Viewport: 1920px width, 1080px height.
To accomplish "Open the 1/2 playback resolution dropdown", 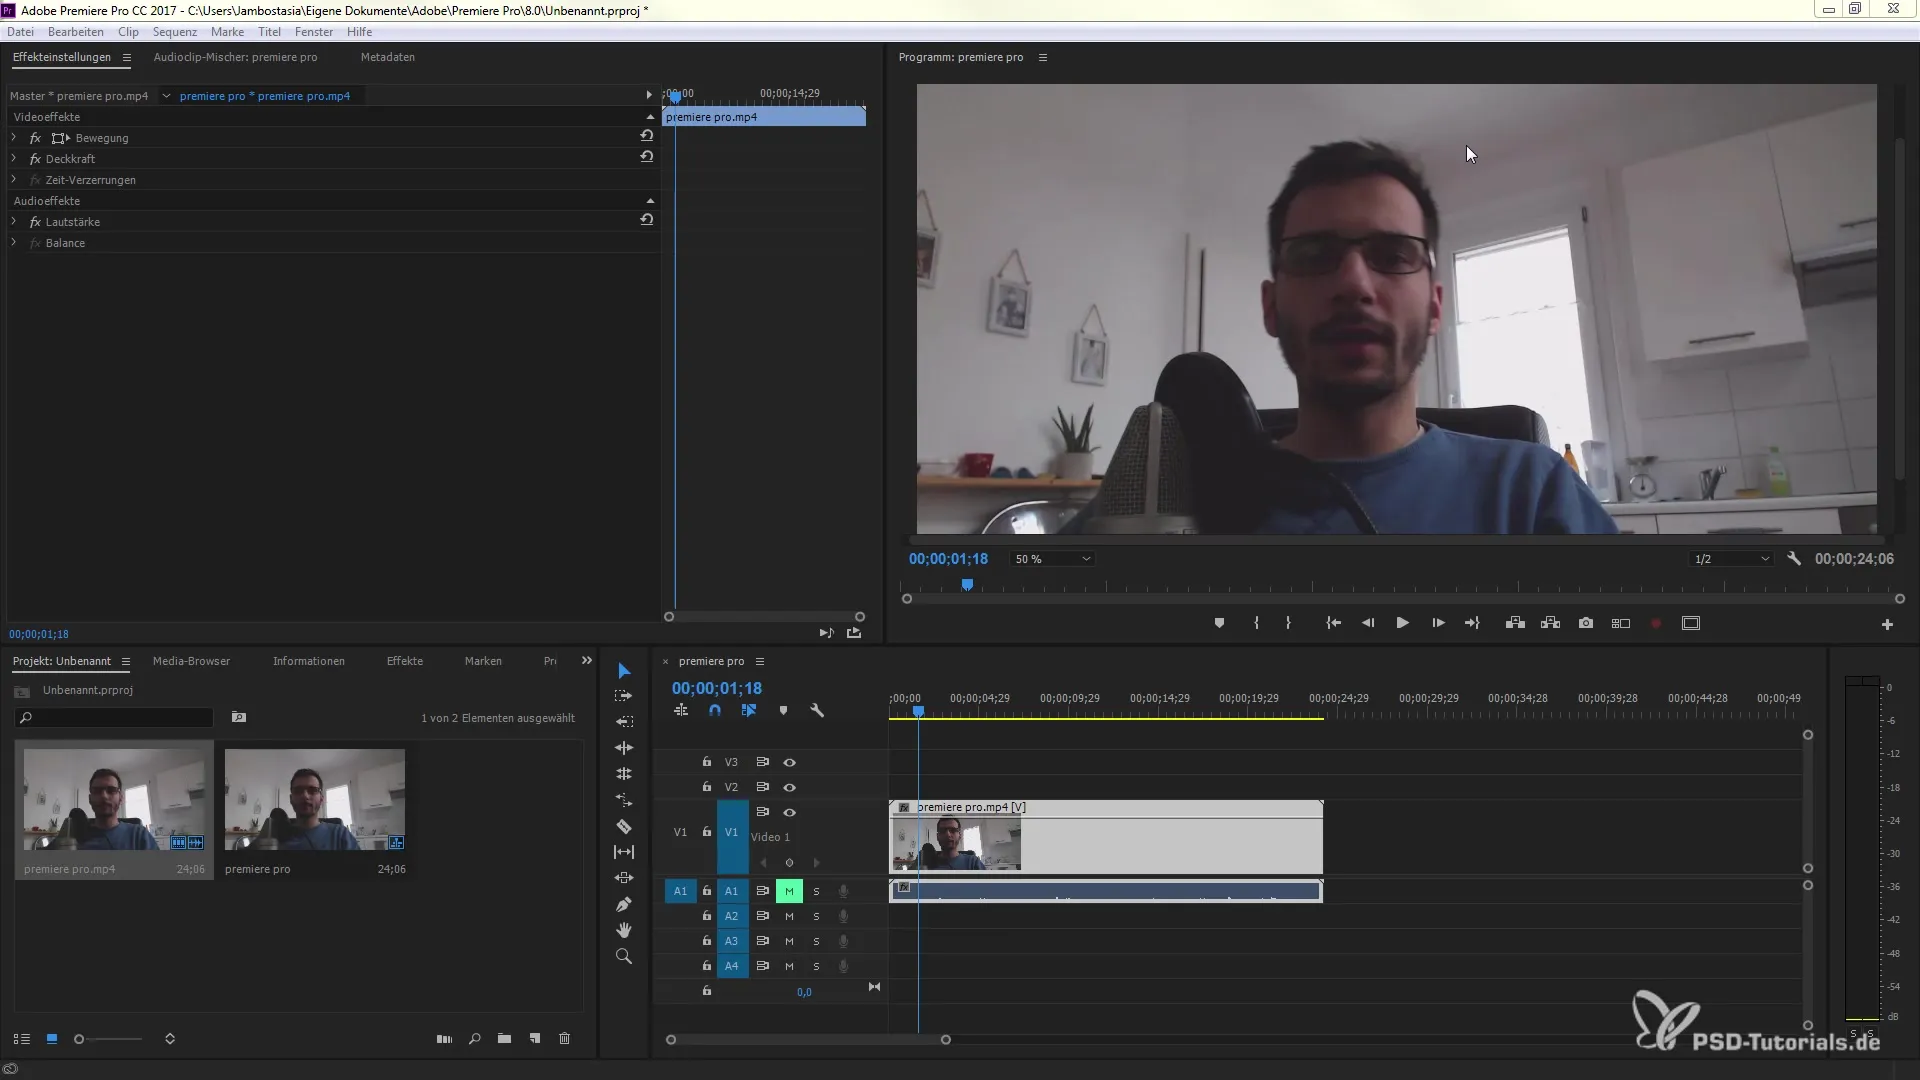I will click(x=1731, y=559).
